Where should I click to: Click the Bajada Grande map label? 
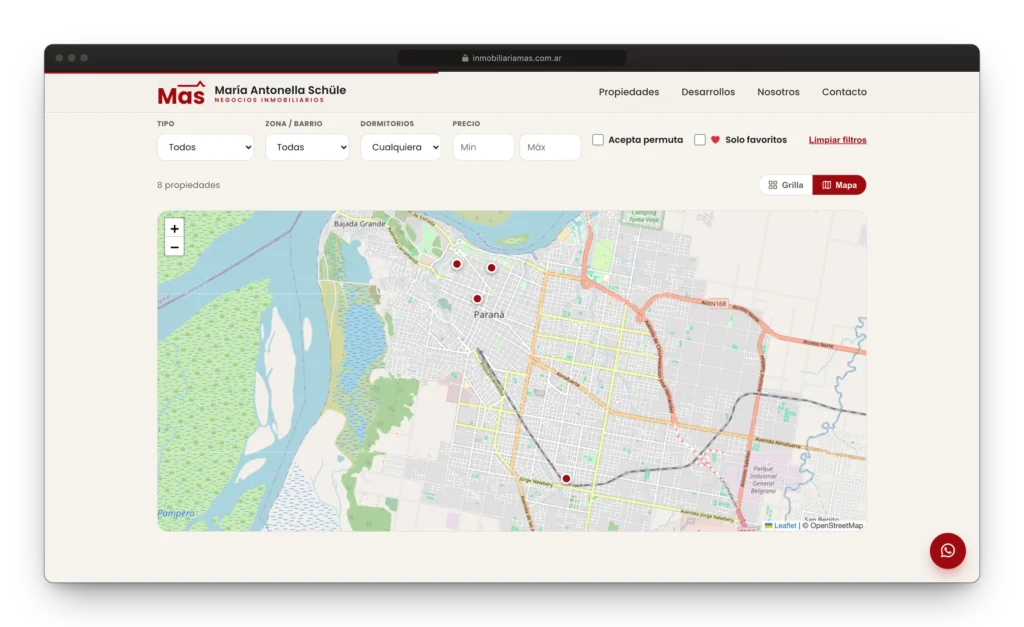pos(359,223)
